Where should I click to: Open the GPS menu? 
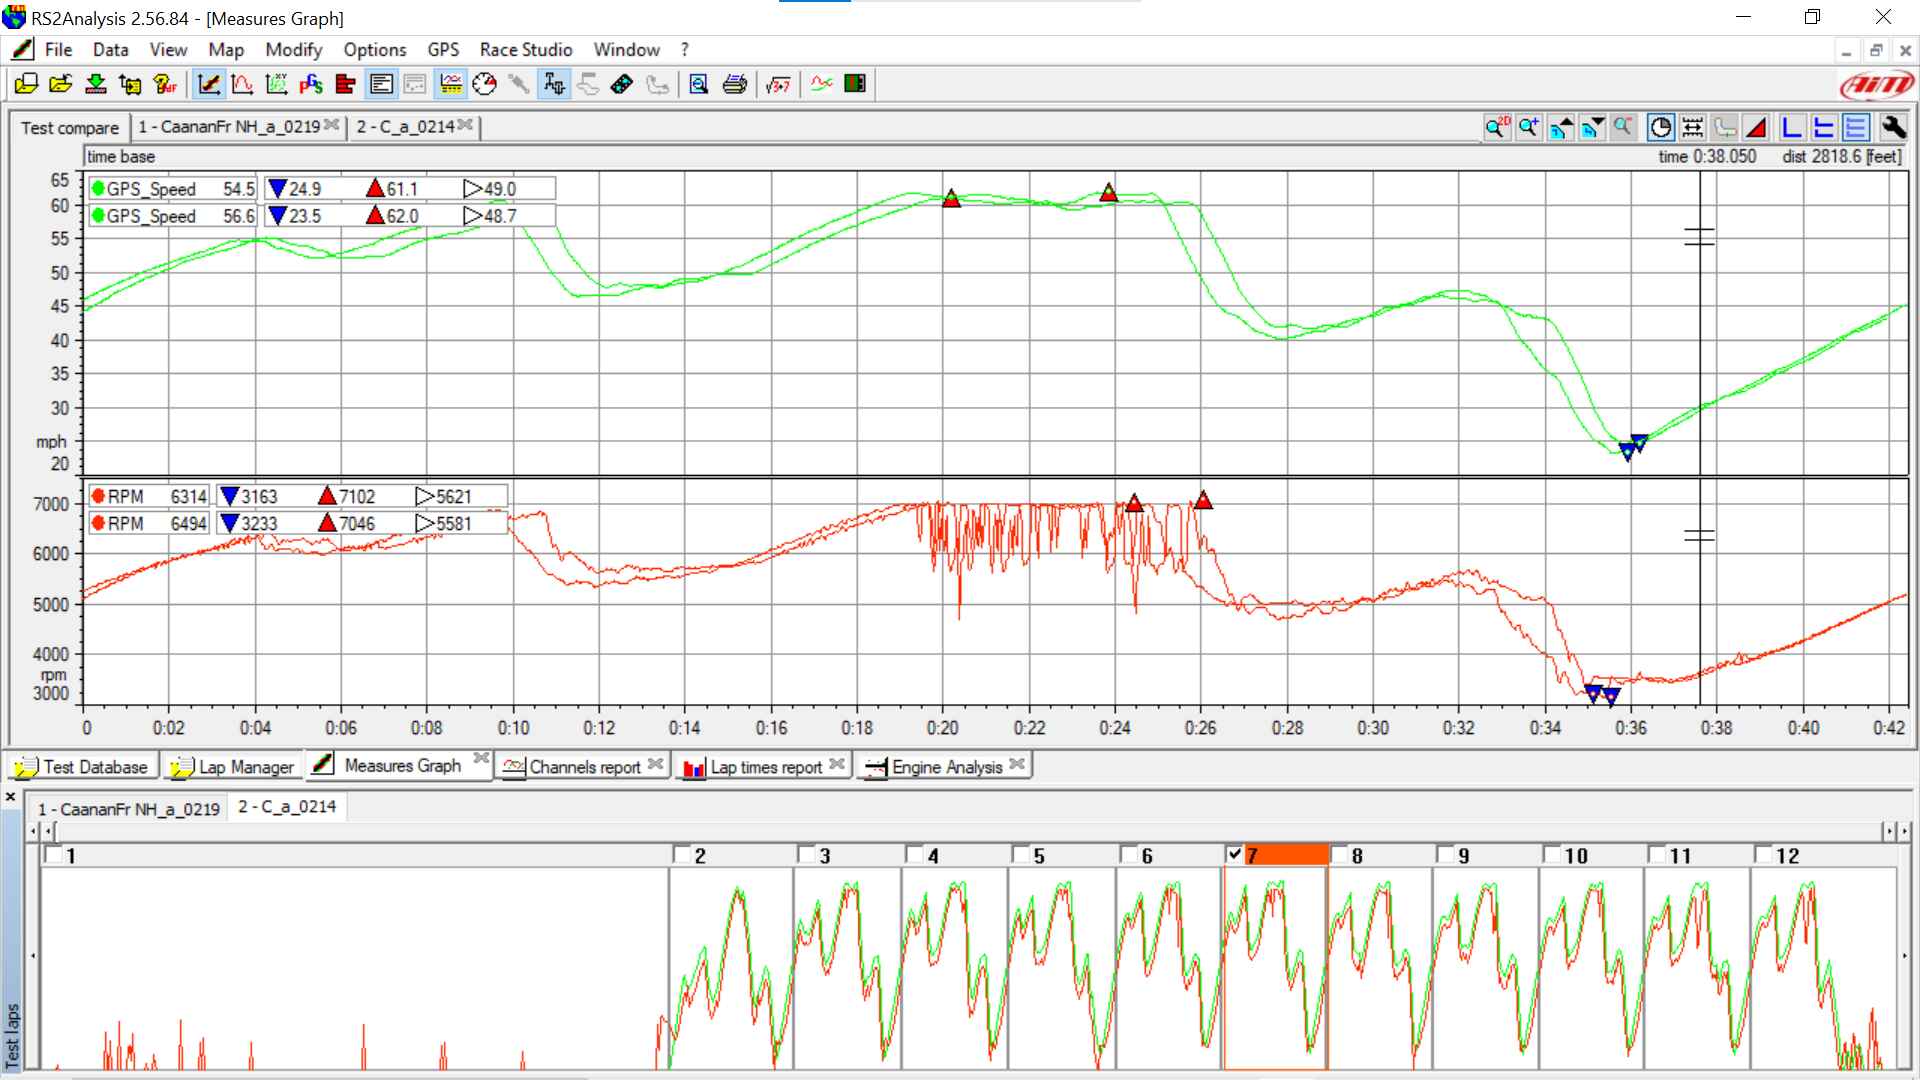tap(443, 50)
